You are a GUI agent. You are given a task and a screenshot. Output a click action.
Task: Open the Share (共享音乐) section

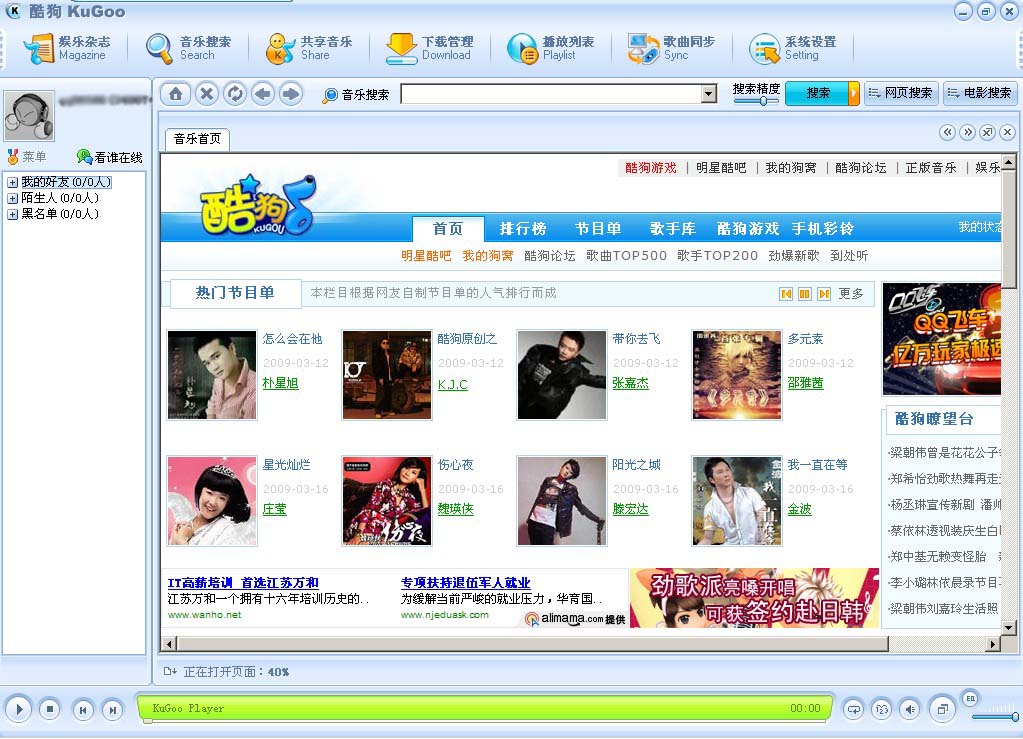(309, 48)
